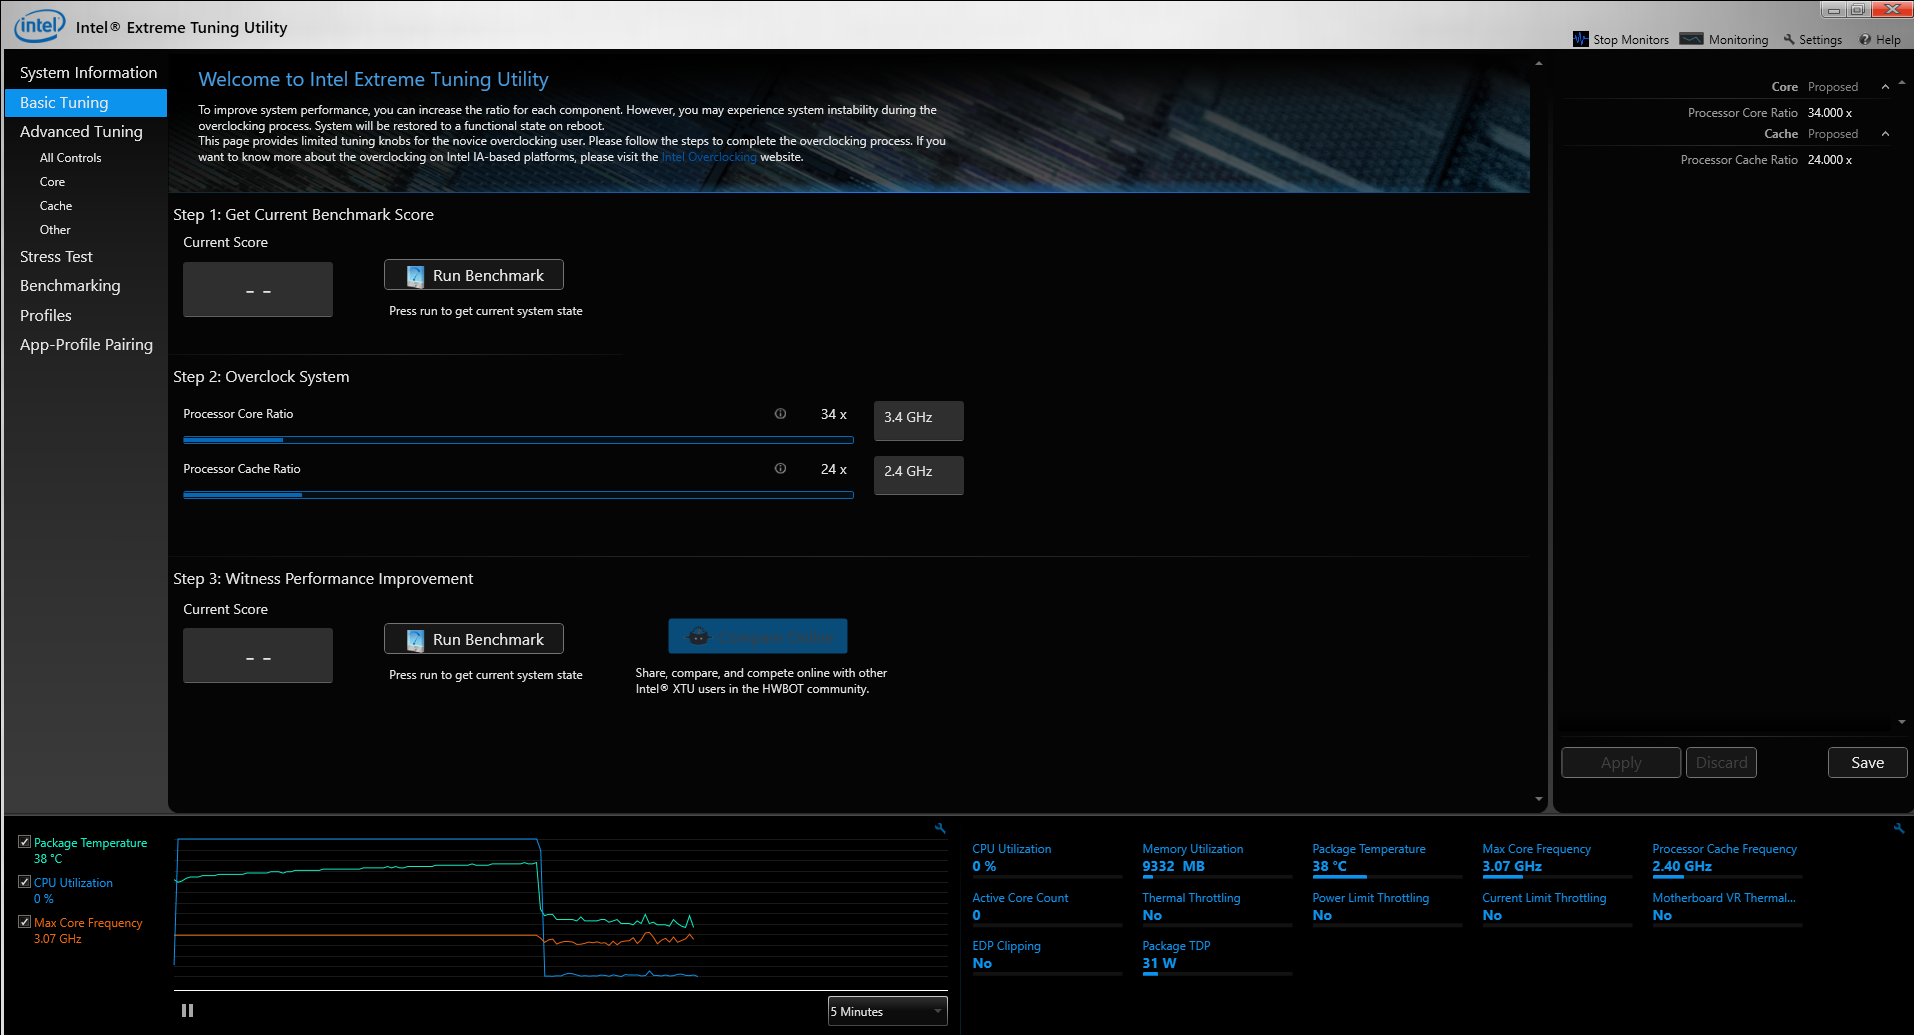Screen dimensions: 1914x1035
Task: Collapse the Core proposed section
Action: tap(1885, 87)
